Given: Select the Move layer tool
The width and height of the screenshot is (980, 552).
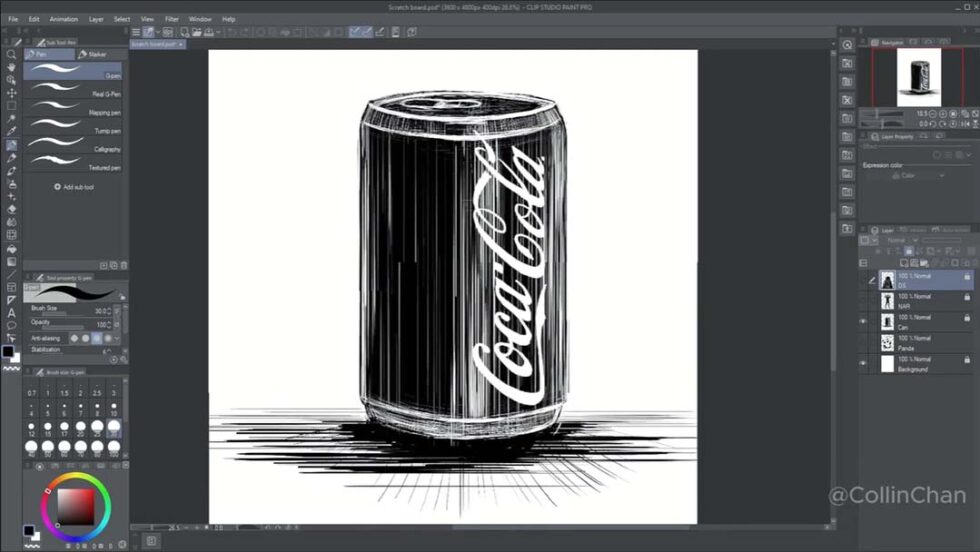Looking at the screenshot, I should click(11, 93).
